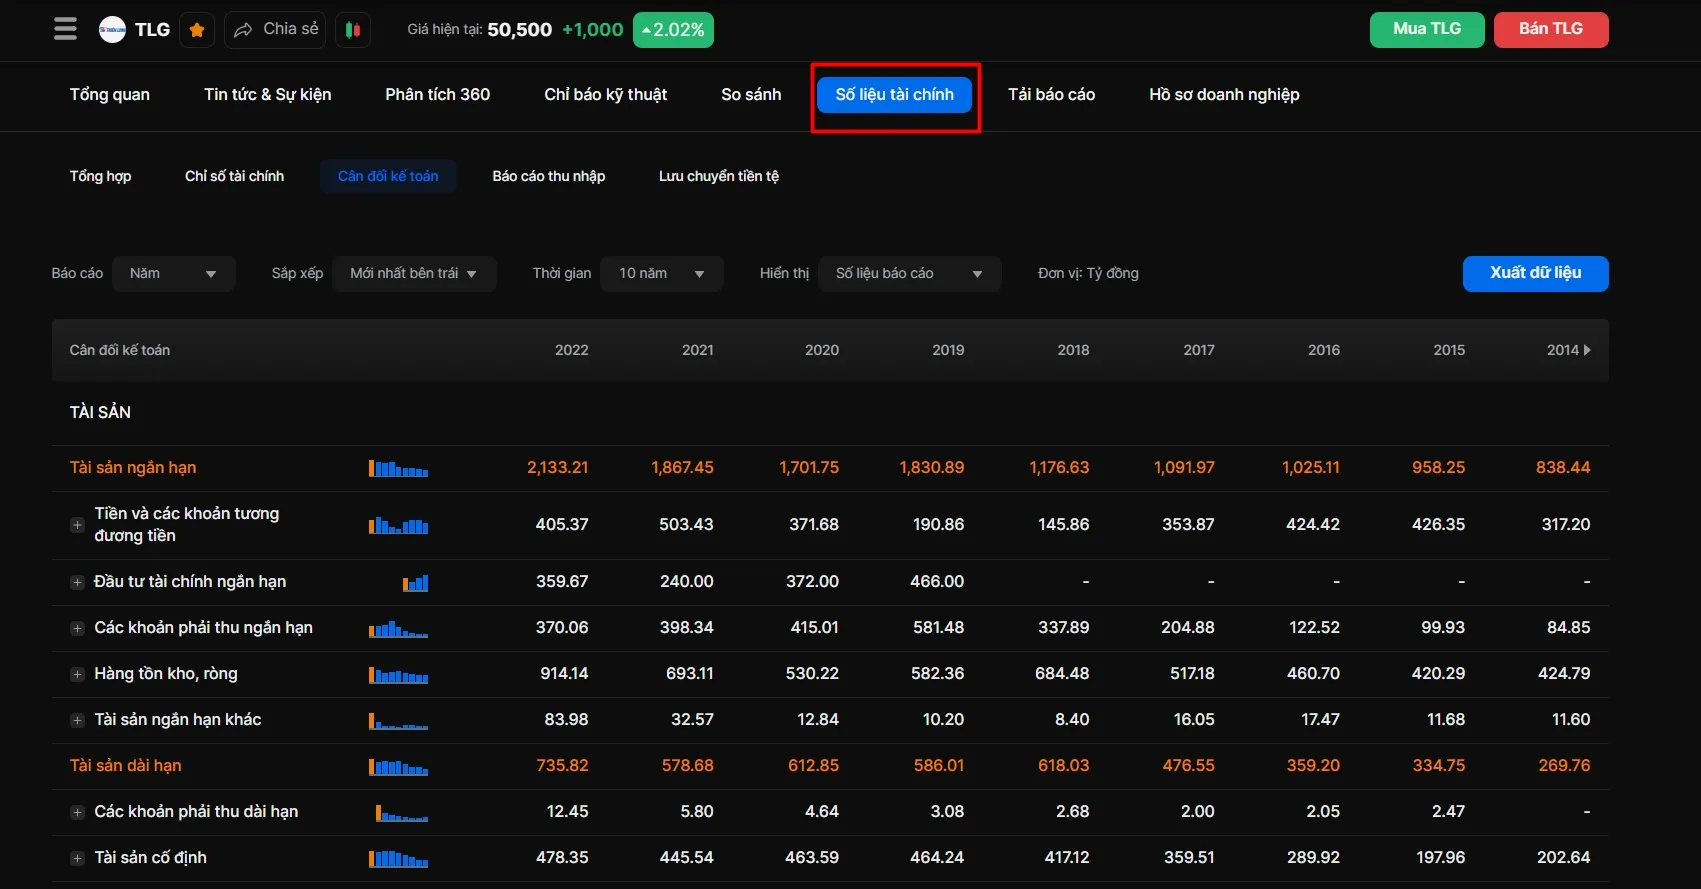The image size is (1701, 889).
Task: Click the value 735.82
Action: point(562,766)
